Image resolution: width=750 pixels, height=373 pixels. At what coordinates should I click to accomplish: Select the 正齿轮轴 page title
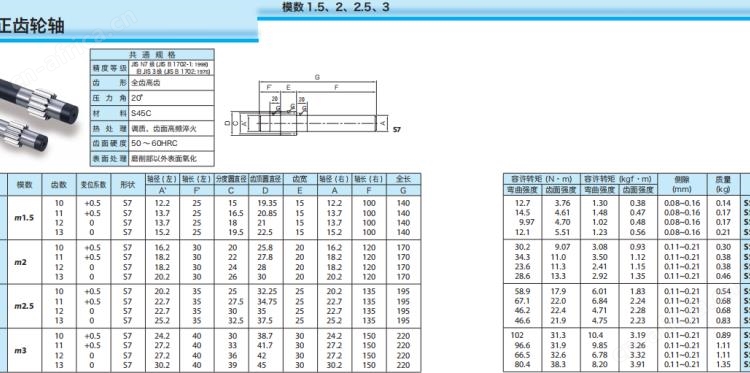point(33,25)
